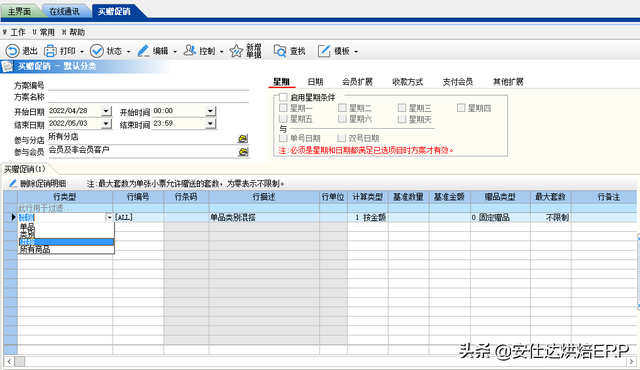Click the 固定赠品 gift type cell
The width and height of the screenshot is (640, 370).
[500, 217]
